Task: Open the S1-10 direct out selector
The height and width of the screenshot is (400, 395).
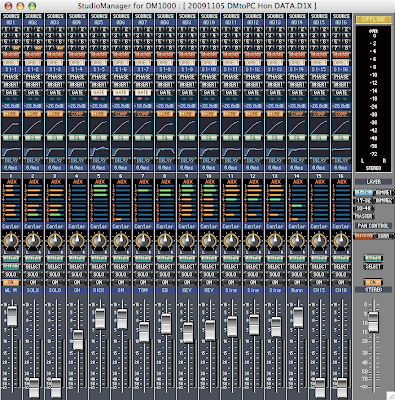Action: (x=209, y=69)
